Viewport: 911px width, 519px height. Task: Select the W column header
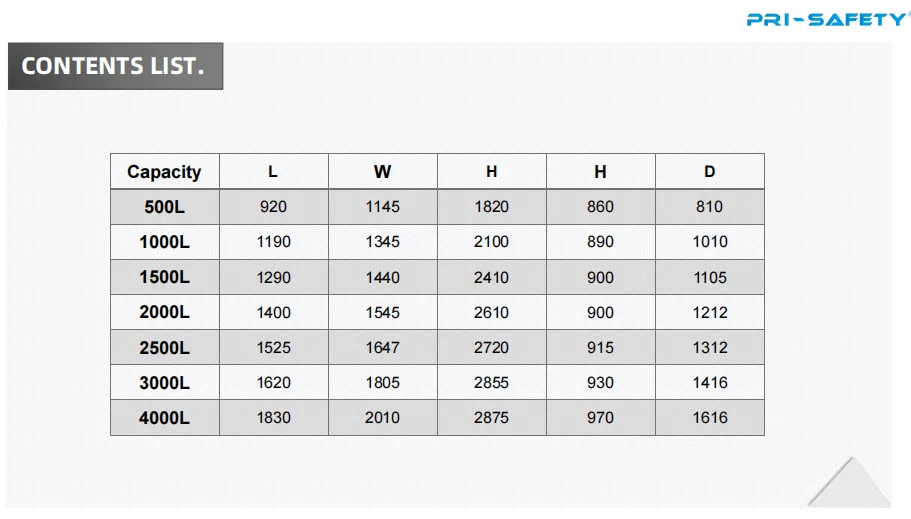click(x=382, y=172)
